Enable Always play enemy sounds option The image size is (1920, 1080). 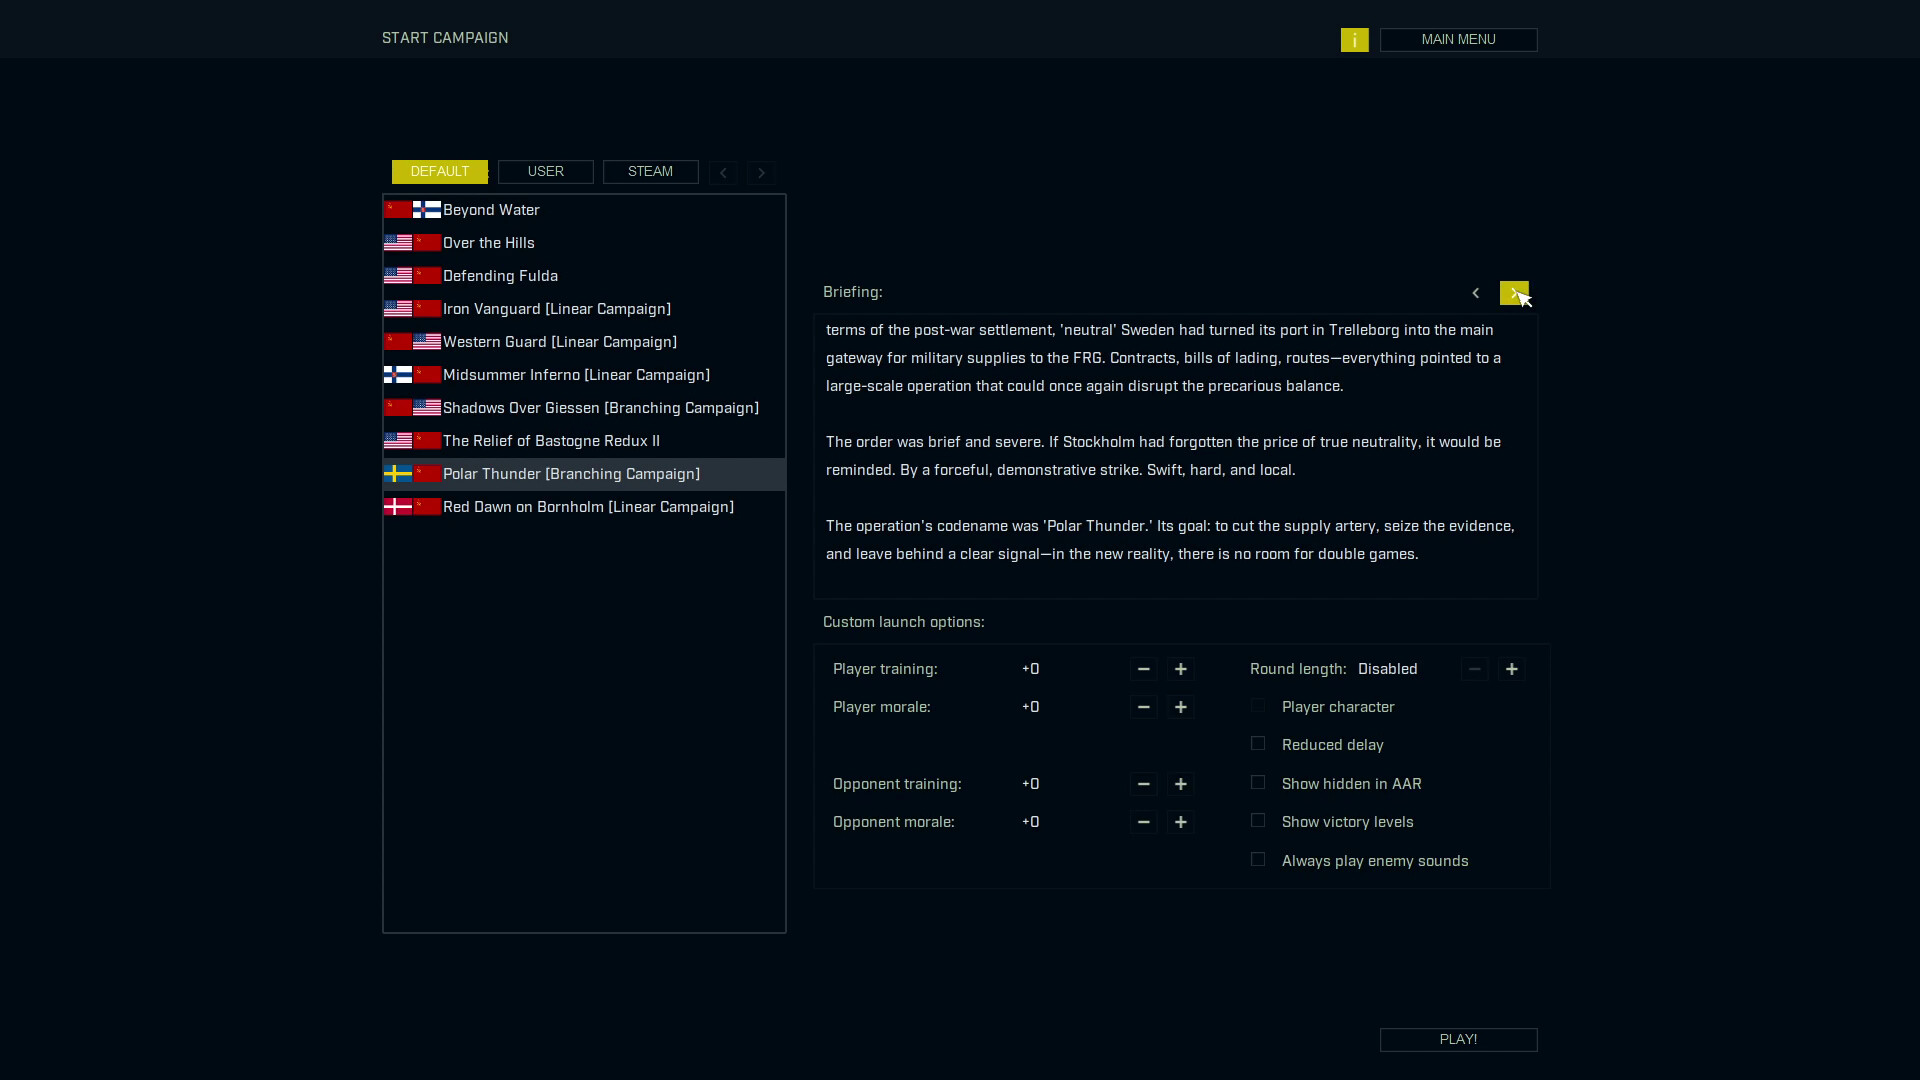tap(1258, 860)
